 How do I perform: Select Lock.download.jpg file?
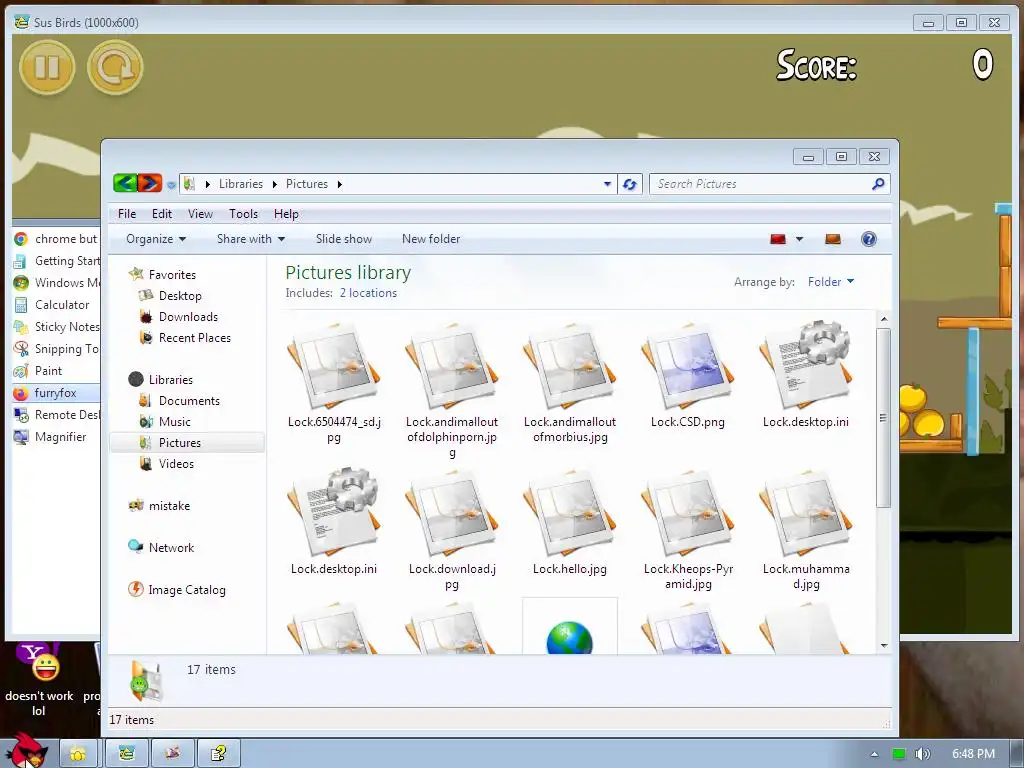pyautogui.click(x=452, y=530)
